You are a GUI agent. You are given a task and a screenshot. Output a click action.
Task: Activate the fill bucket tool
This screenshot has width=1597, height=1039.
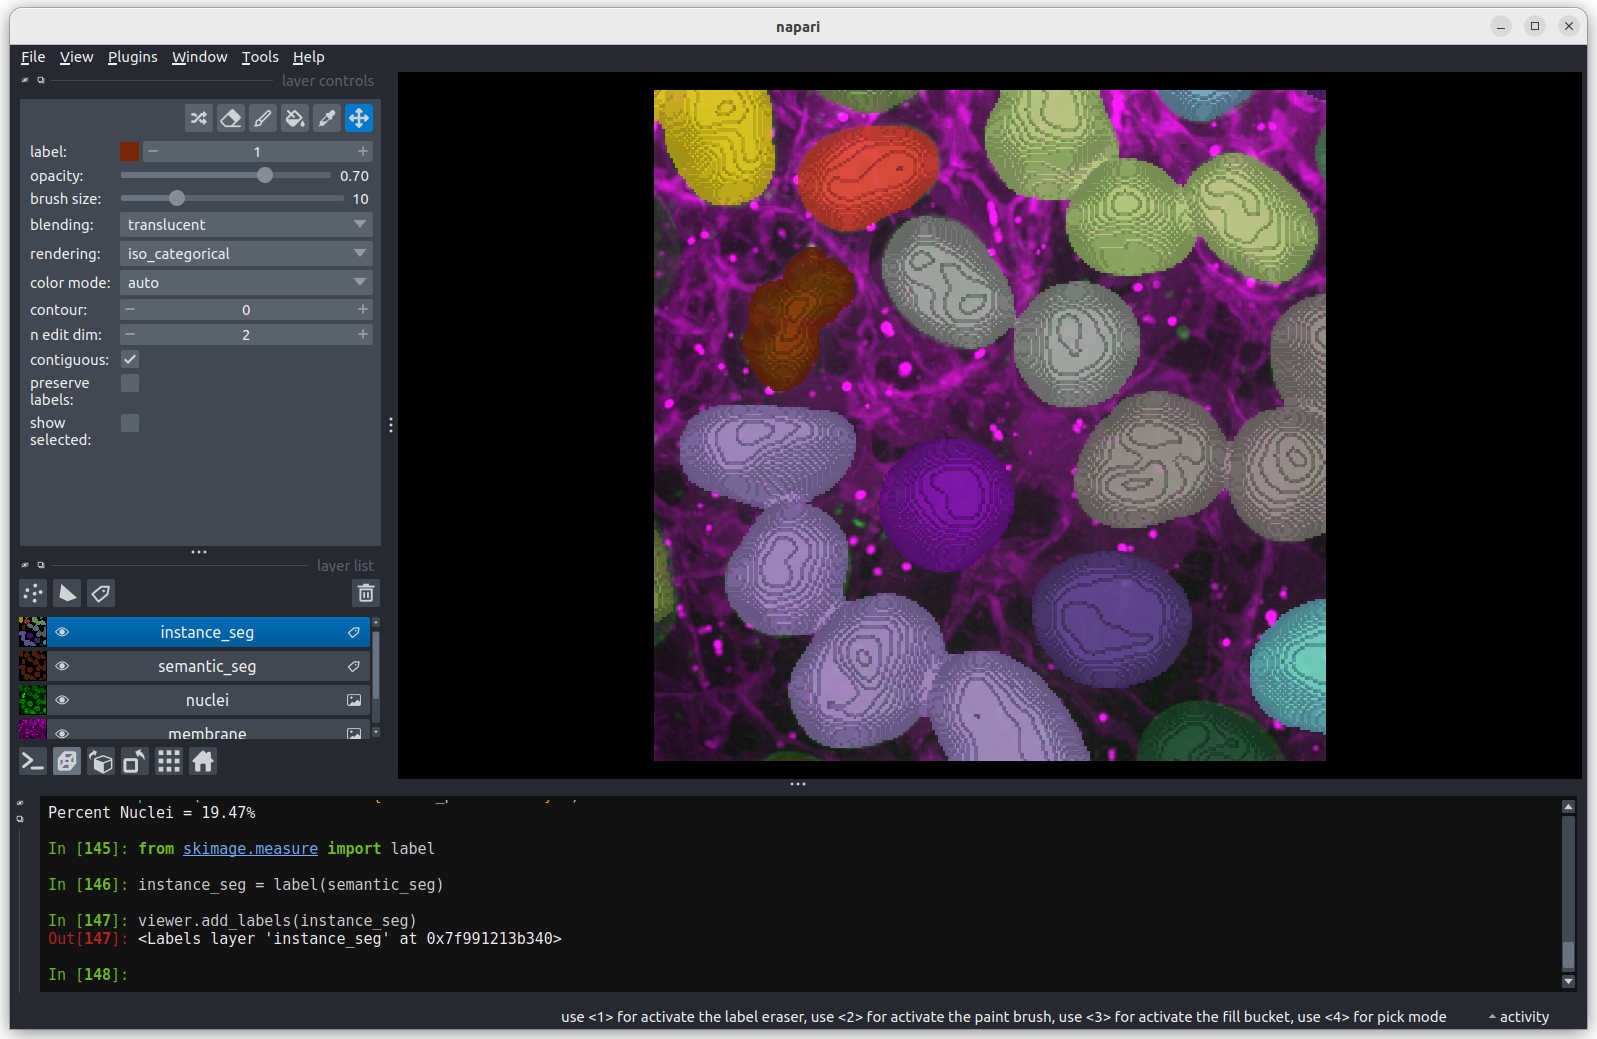click(x=295, y=118)
